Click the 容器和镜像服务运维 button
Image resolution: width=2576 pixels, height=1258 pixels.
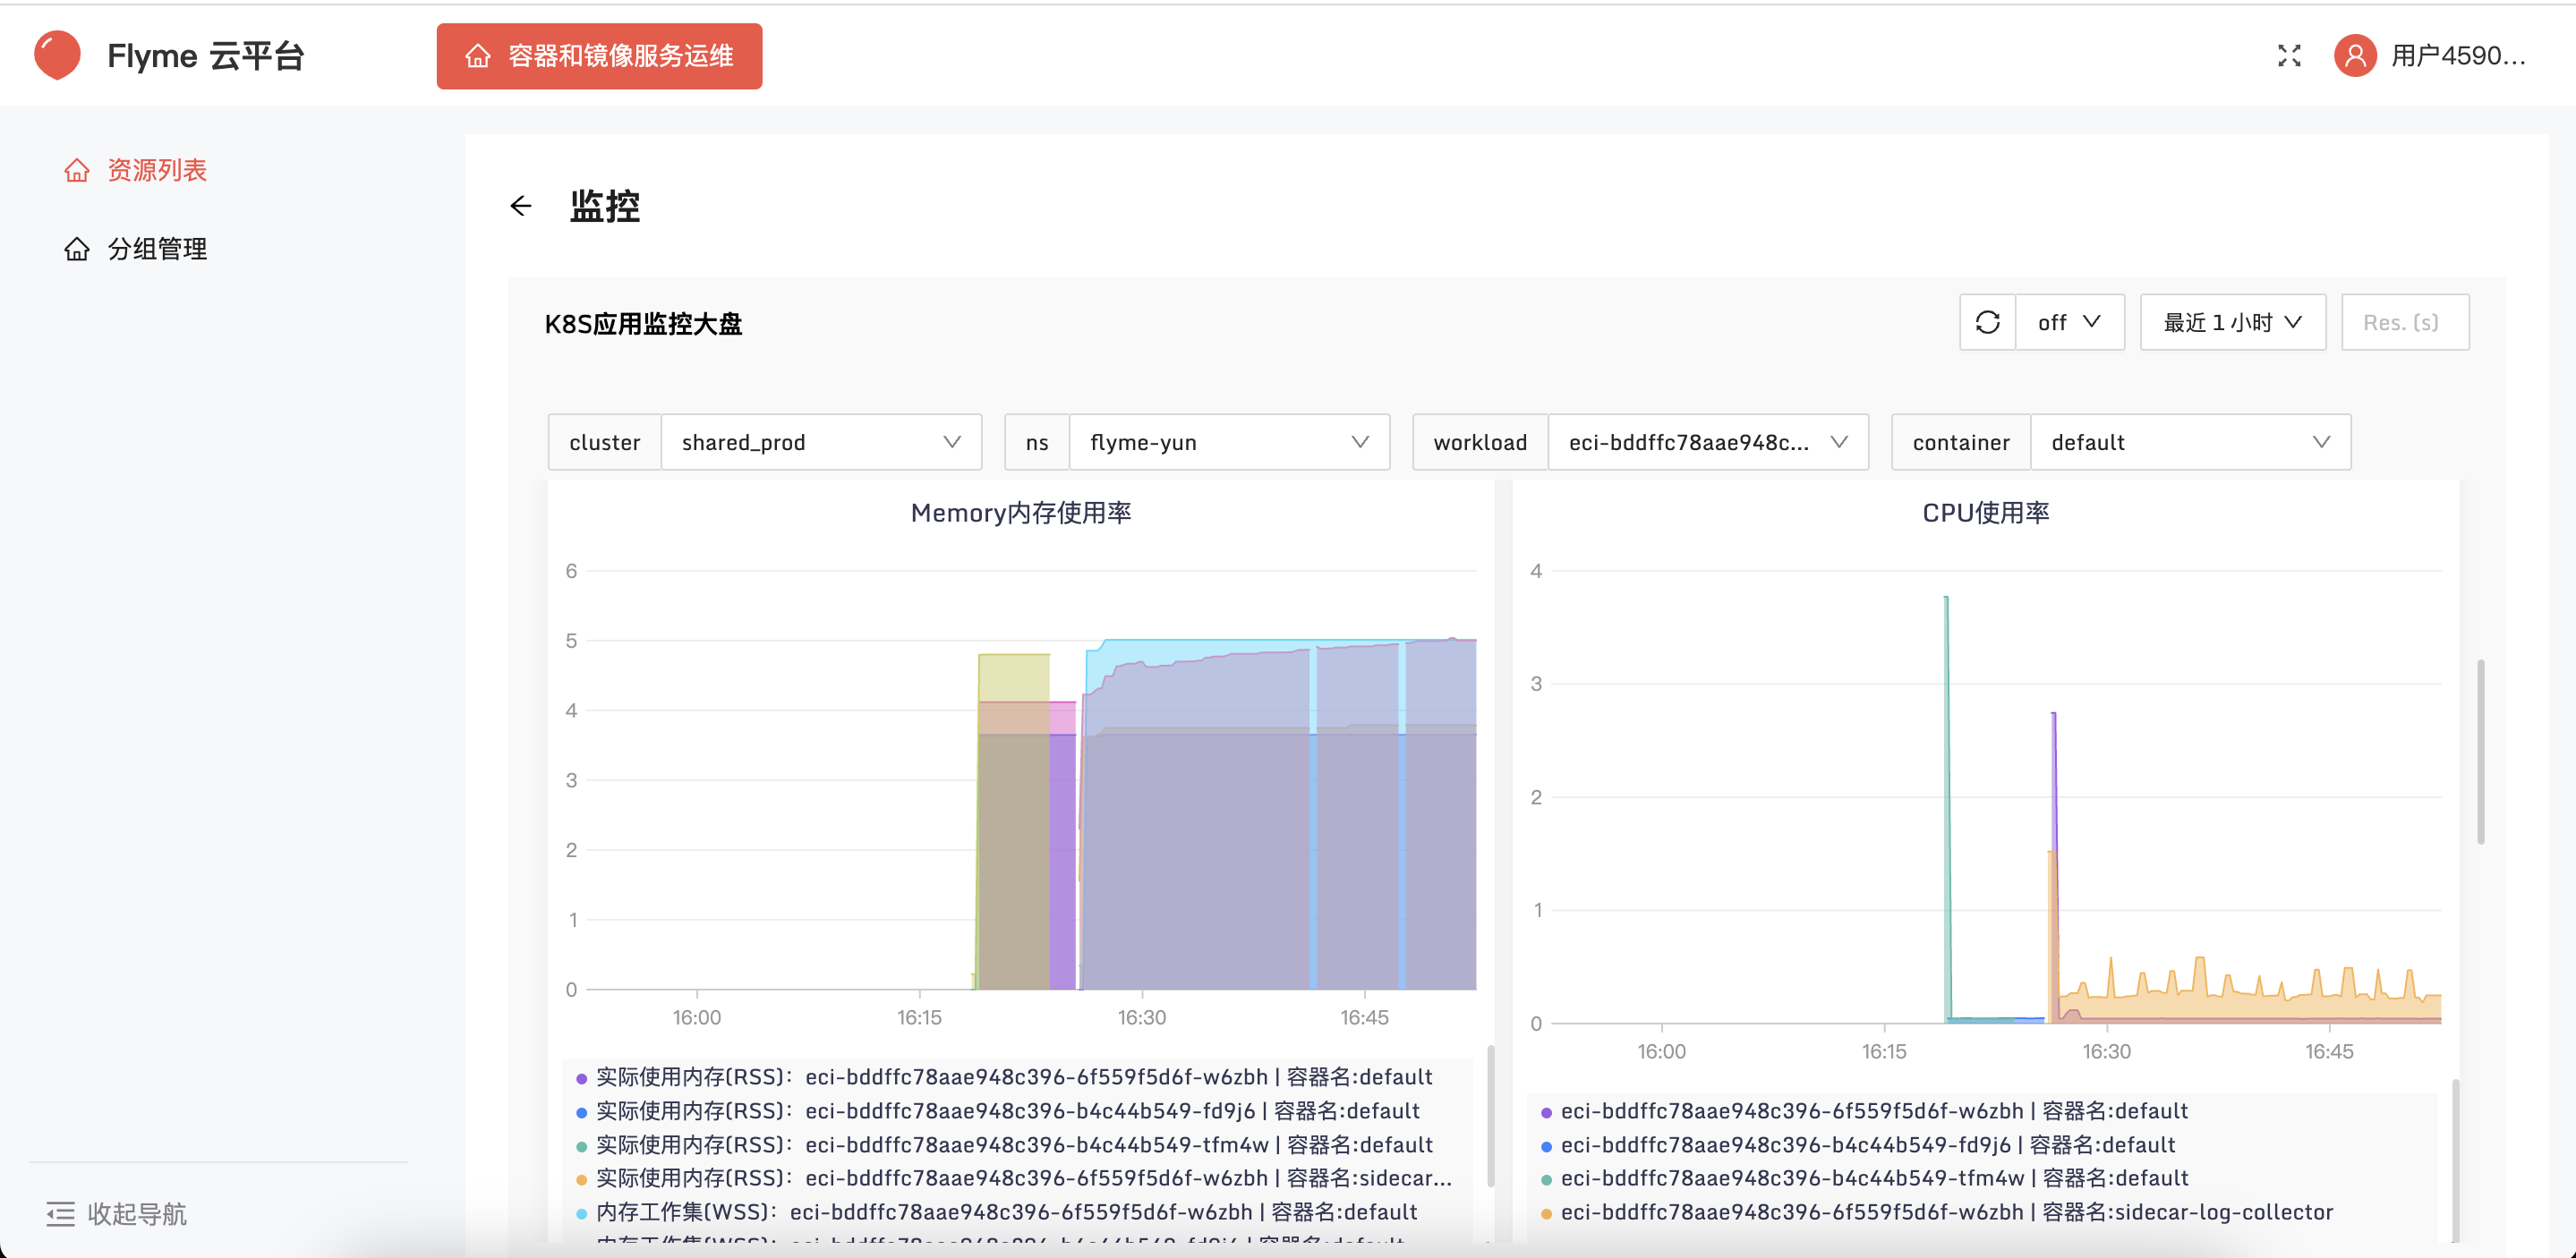599,56
